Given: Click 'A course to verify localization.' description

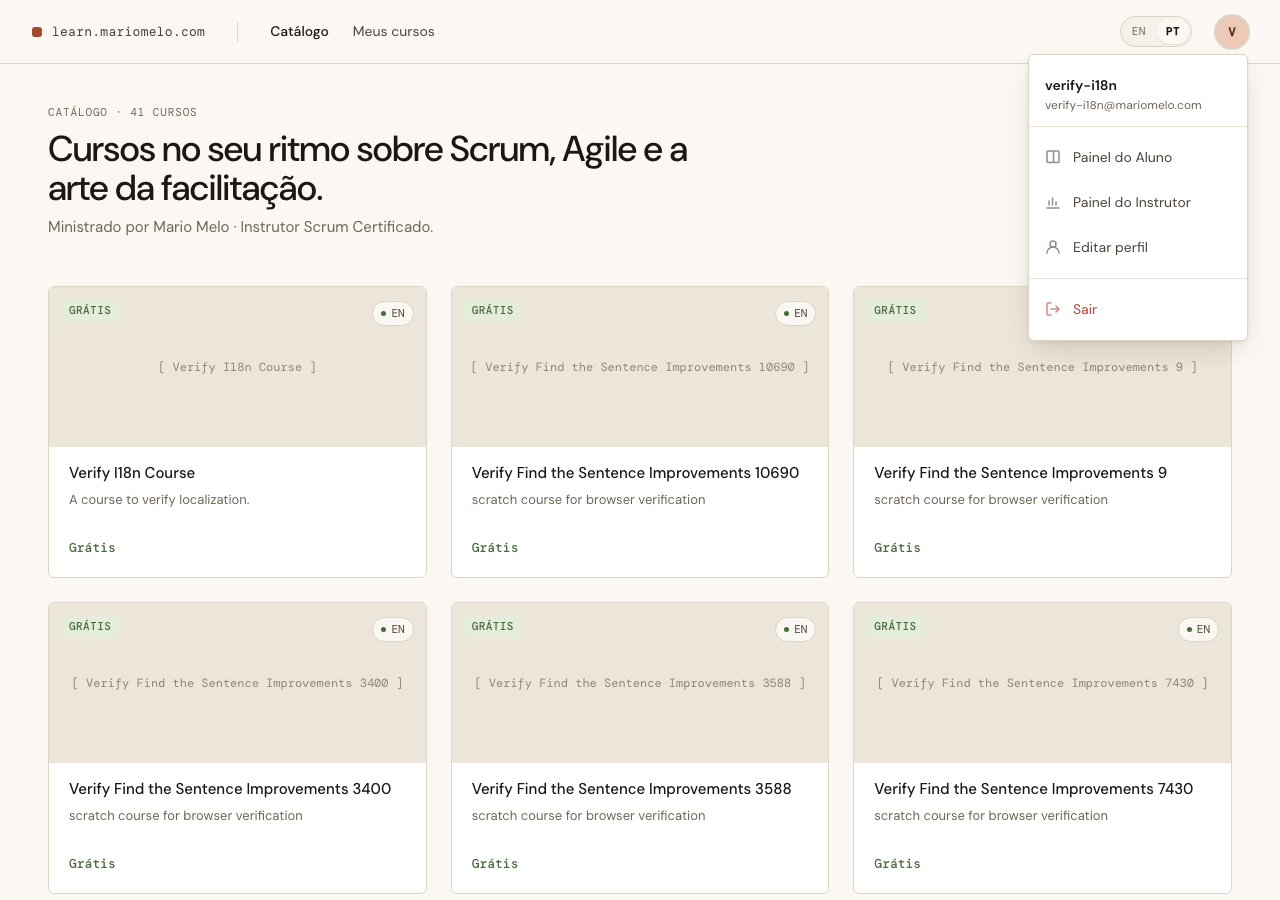Looking at the screenshot, I should (x=159, y=500).
